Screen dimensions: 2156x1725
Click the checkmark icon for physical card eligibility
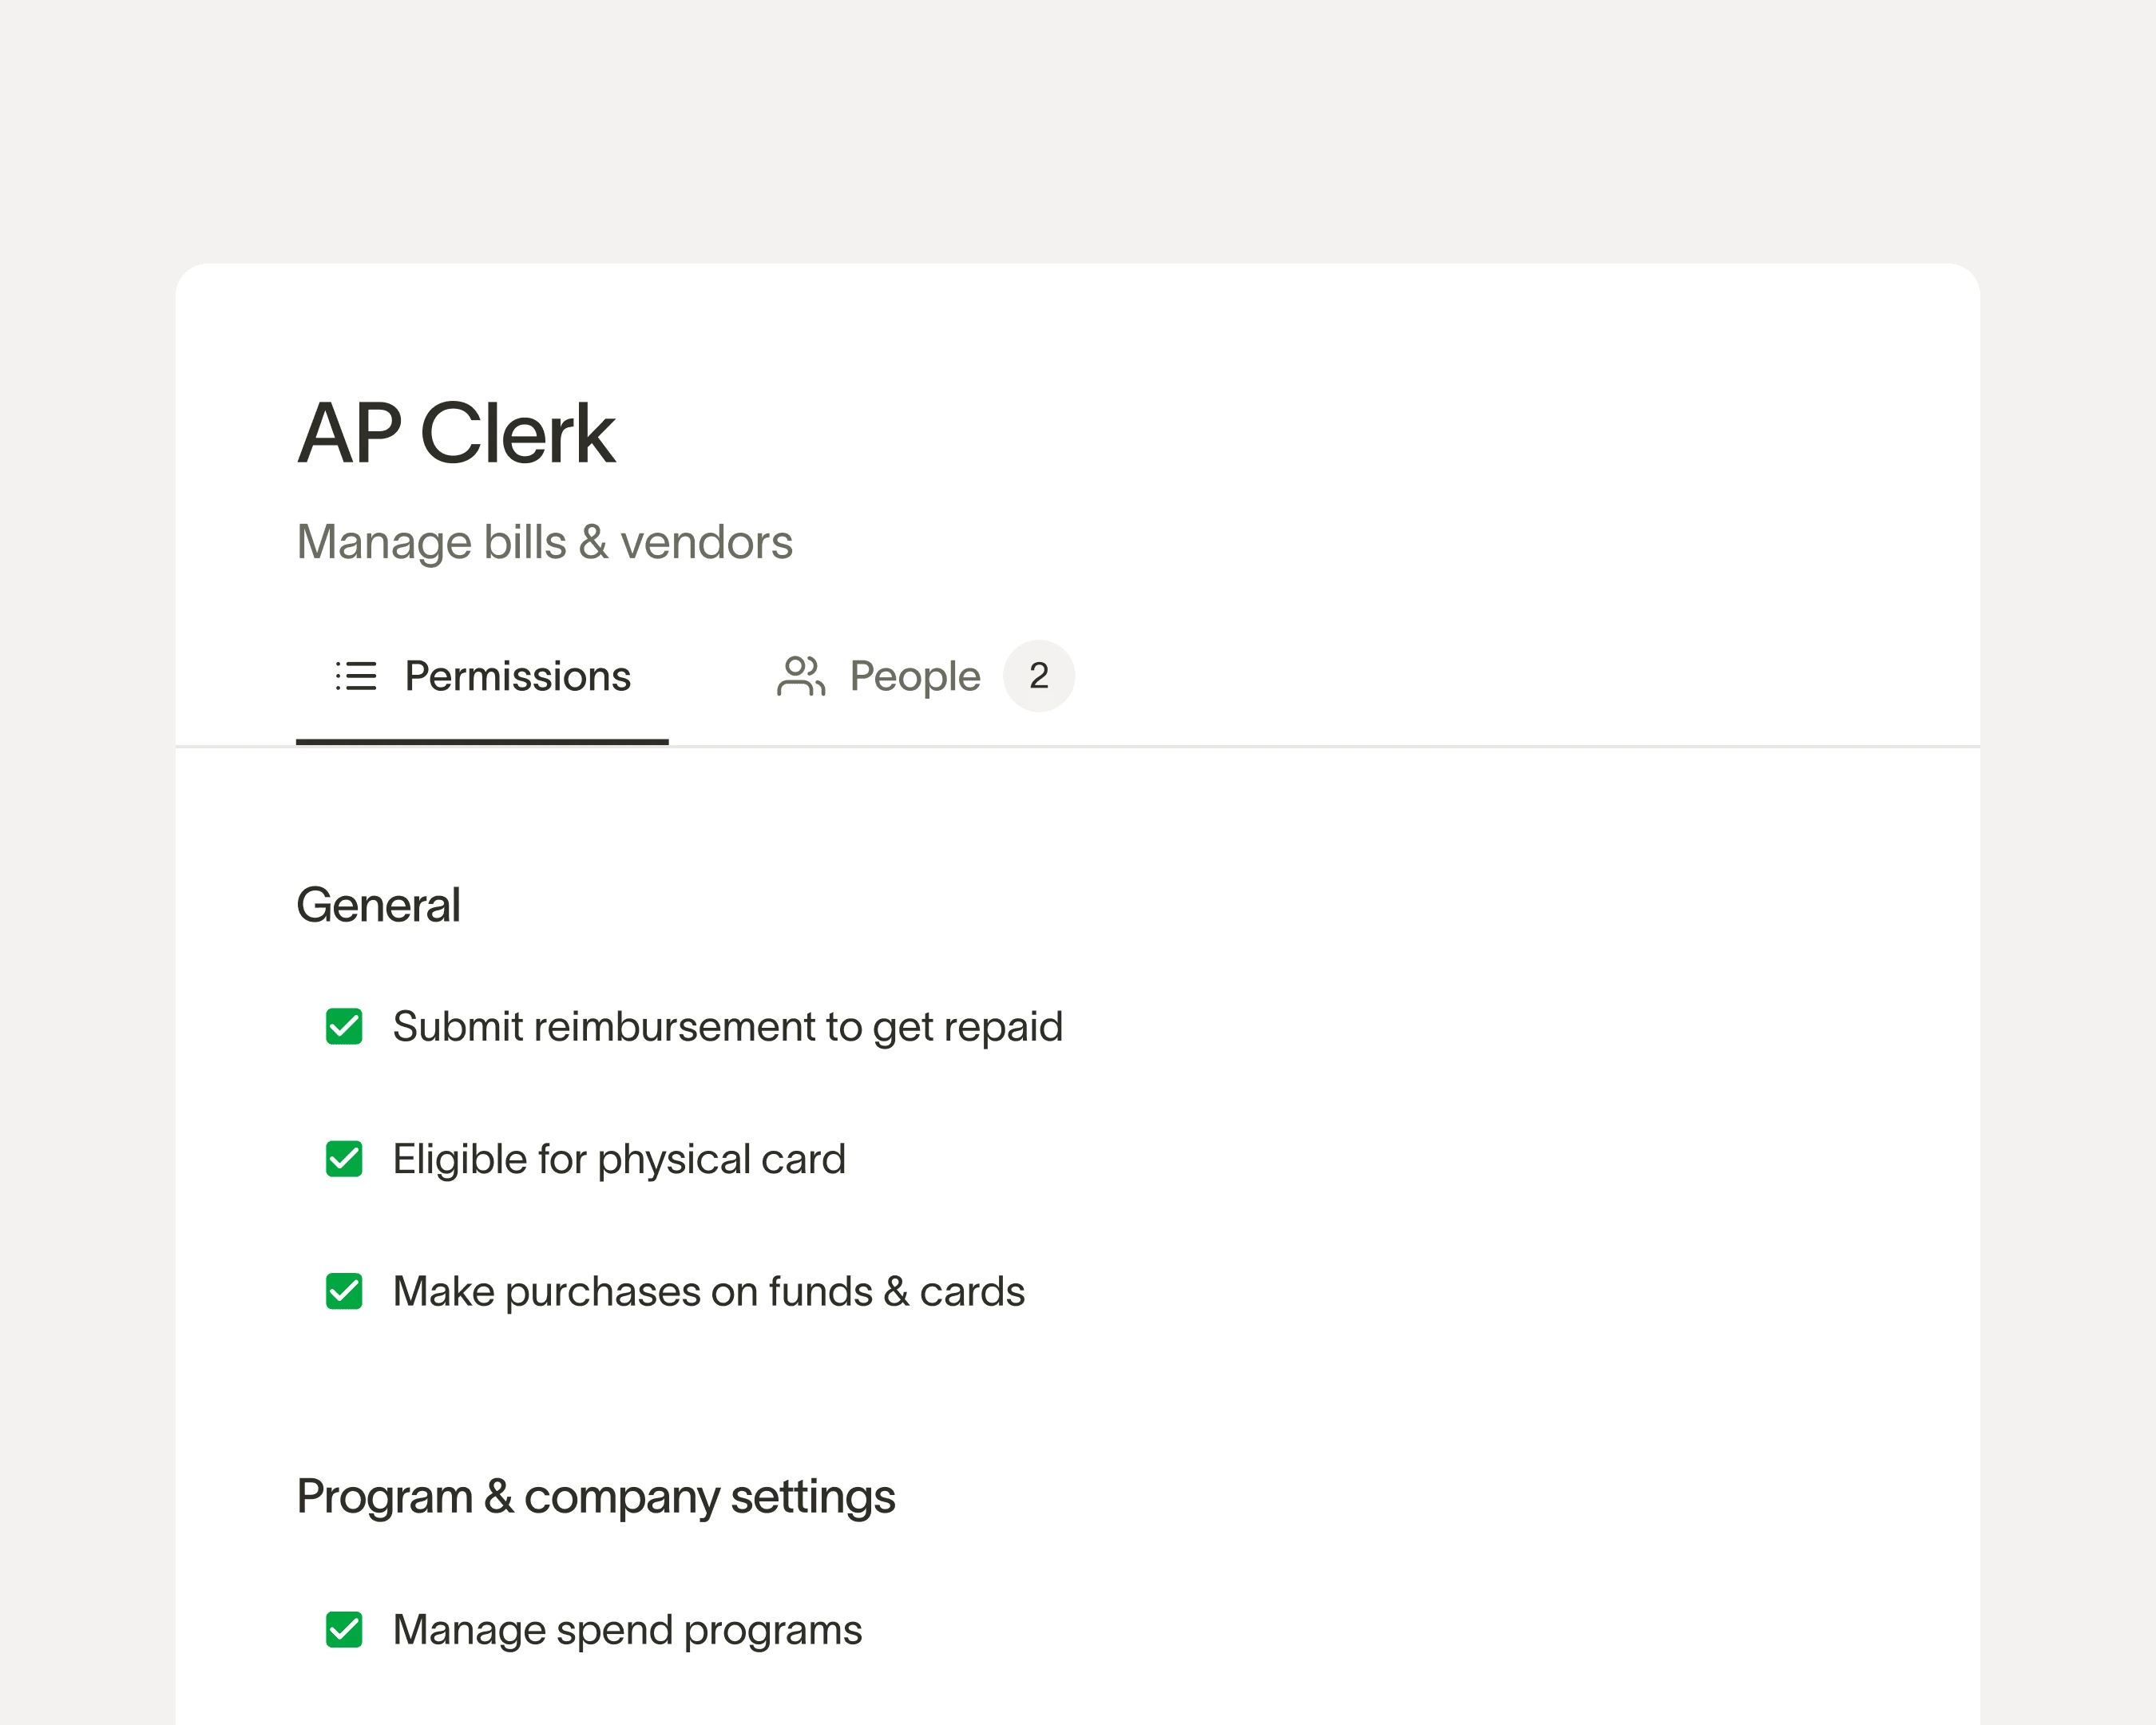point(345,1159)
